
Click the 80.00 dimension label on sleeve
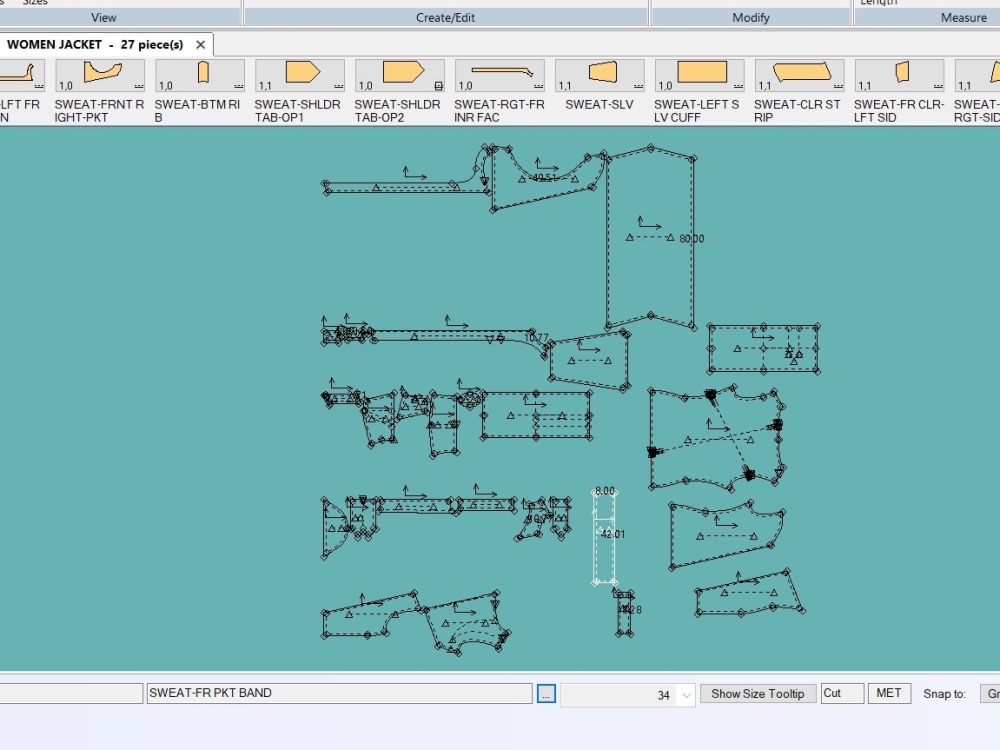(x=691, y=239)
